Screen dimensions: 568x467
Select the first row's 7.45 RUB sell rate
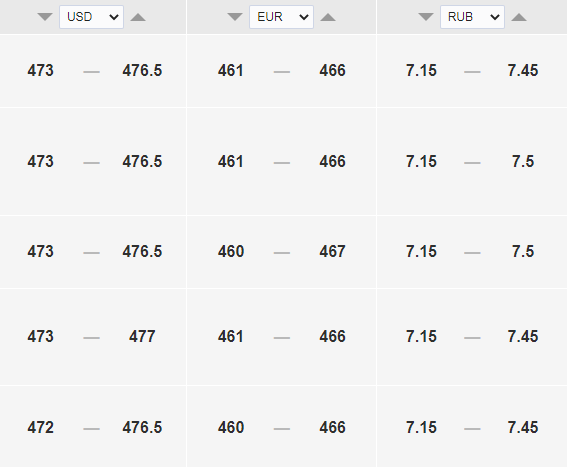(523, 70)
